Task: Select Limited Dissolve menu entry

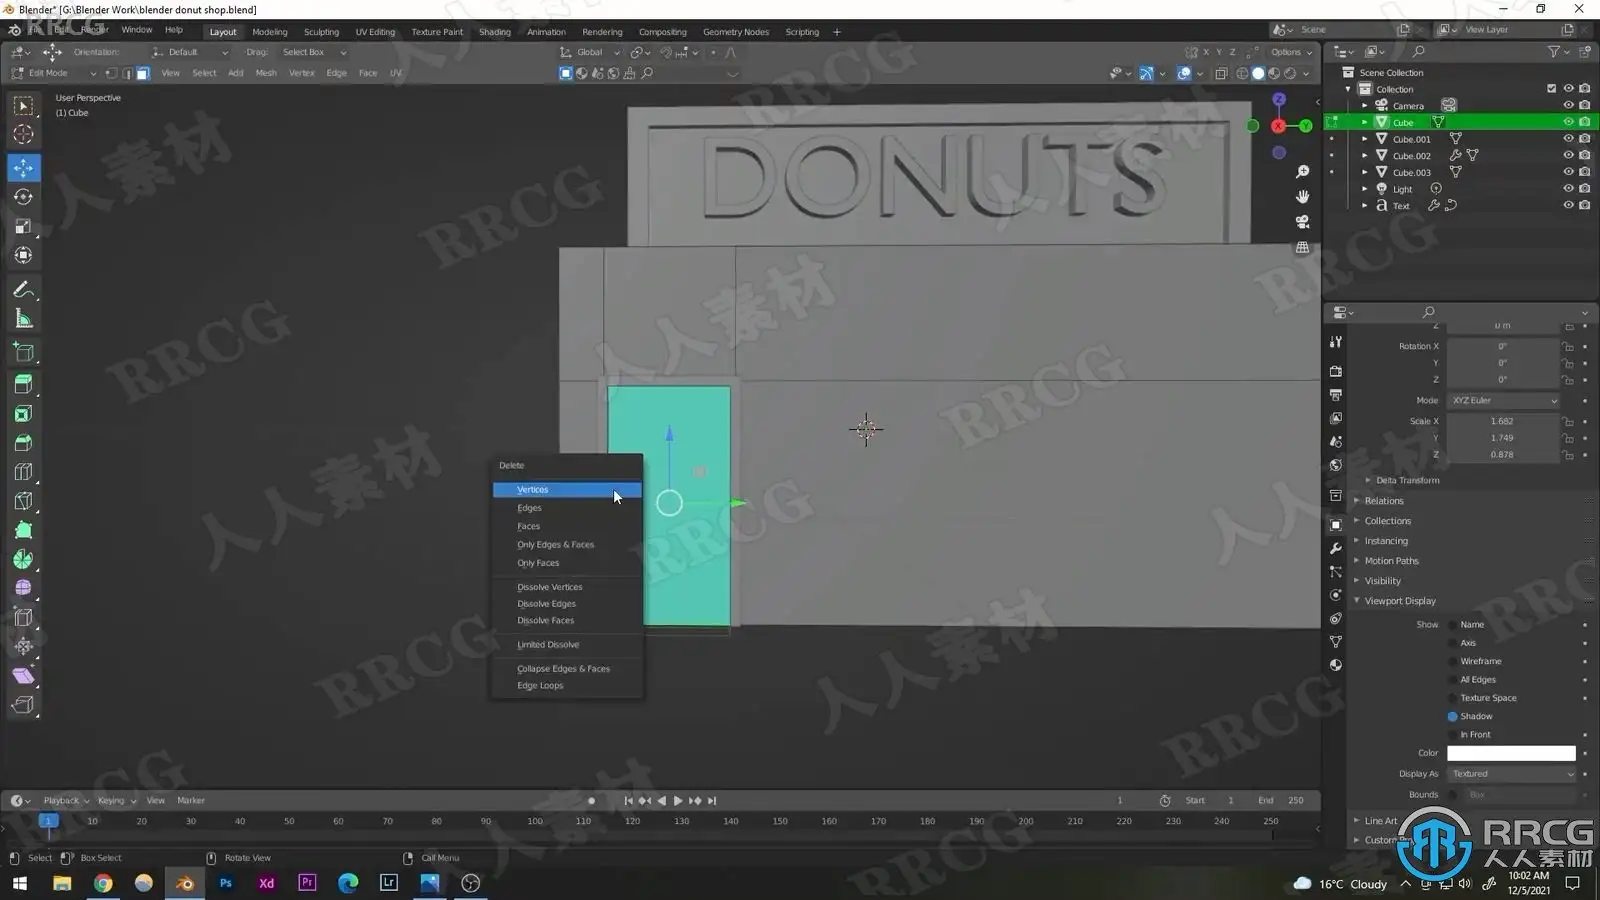Action: coord(567,645)
